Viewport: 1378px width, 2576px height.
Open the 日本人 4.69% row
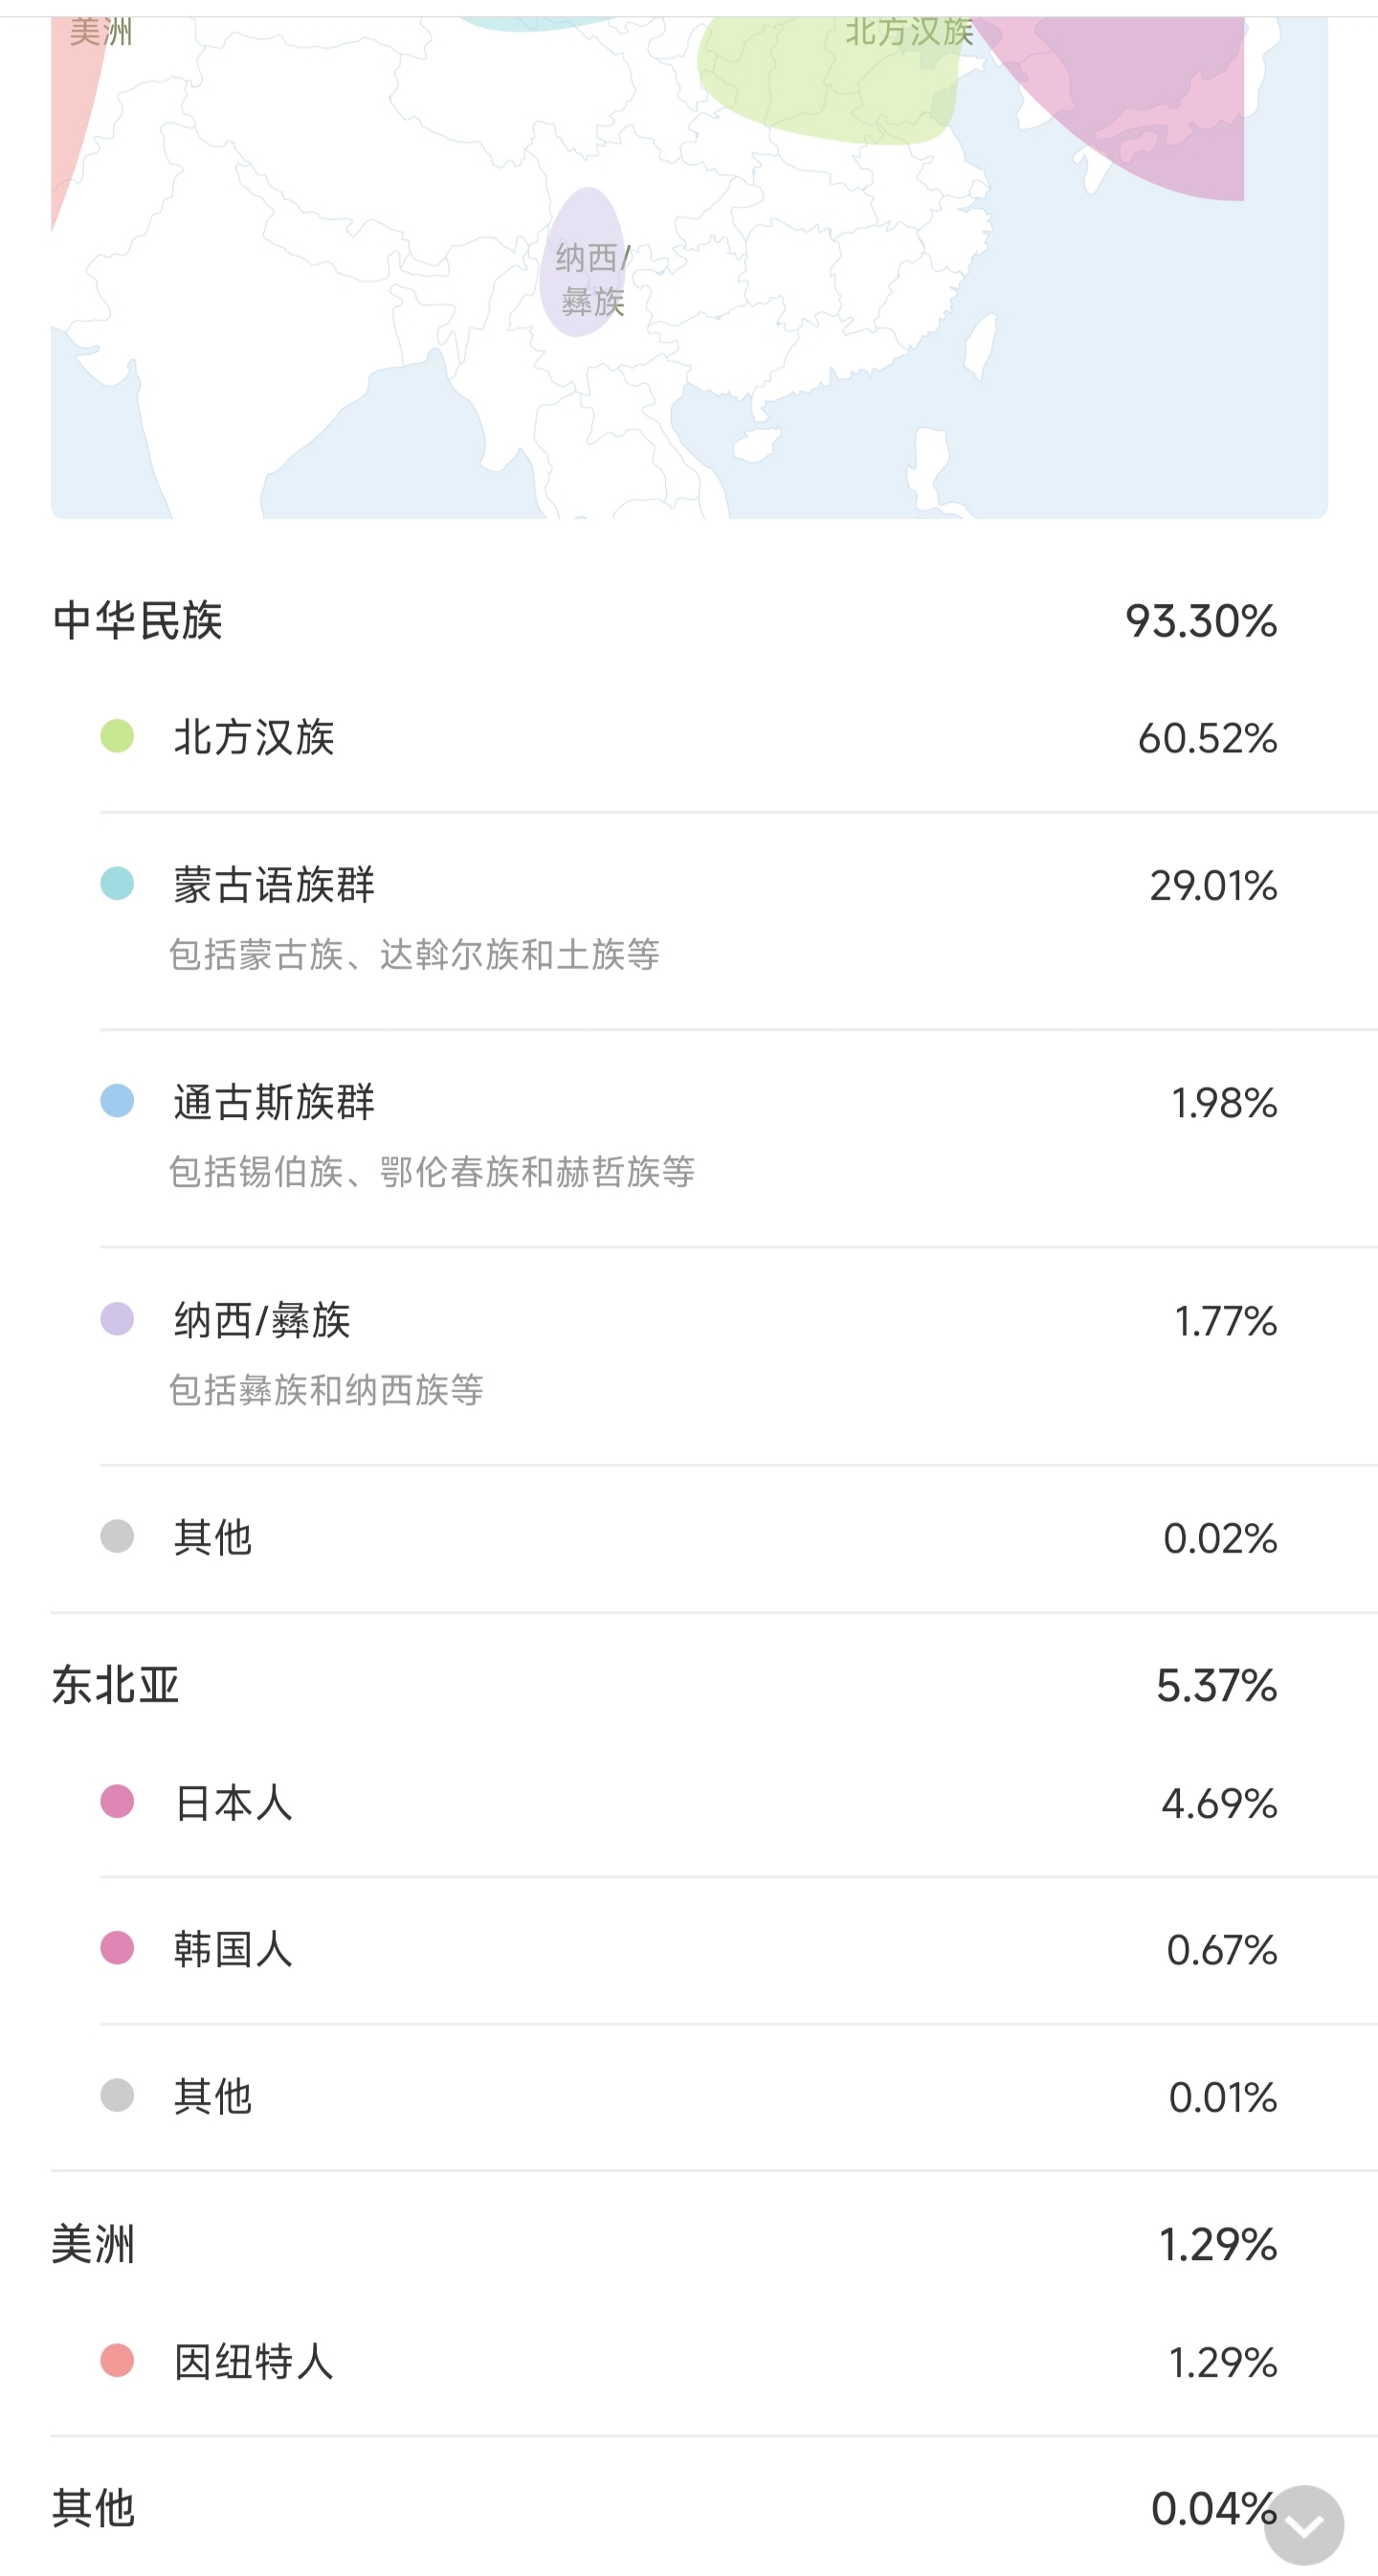[x=700, y=1802]
